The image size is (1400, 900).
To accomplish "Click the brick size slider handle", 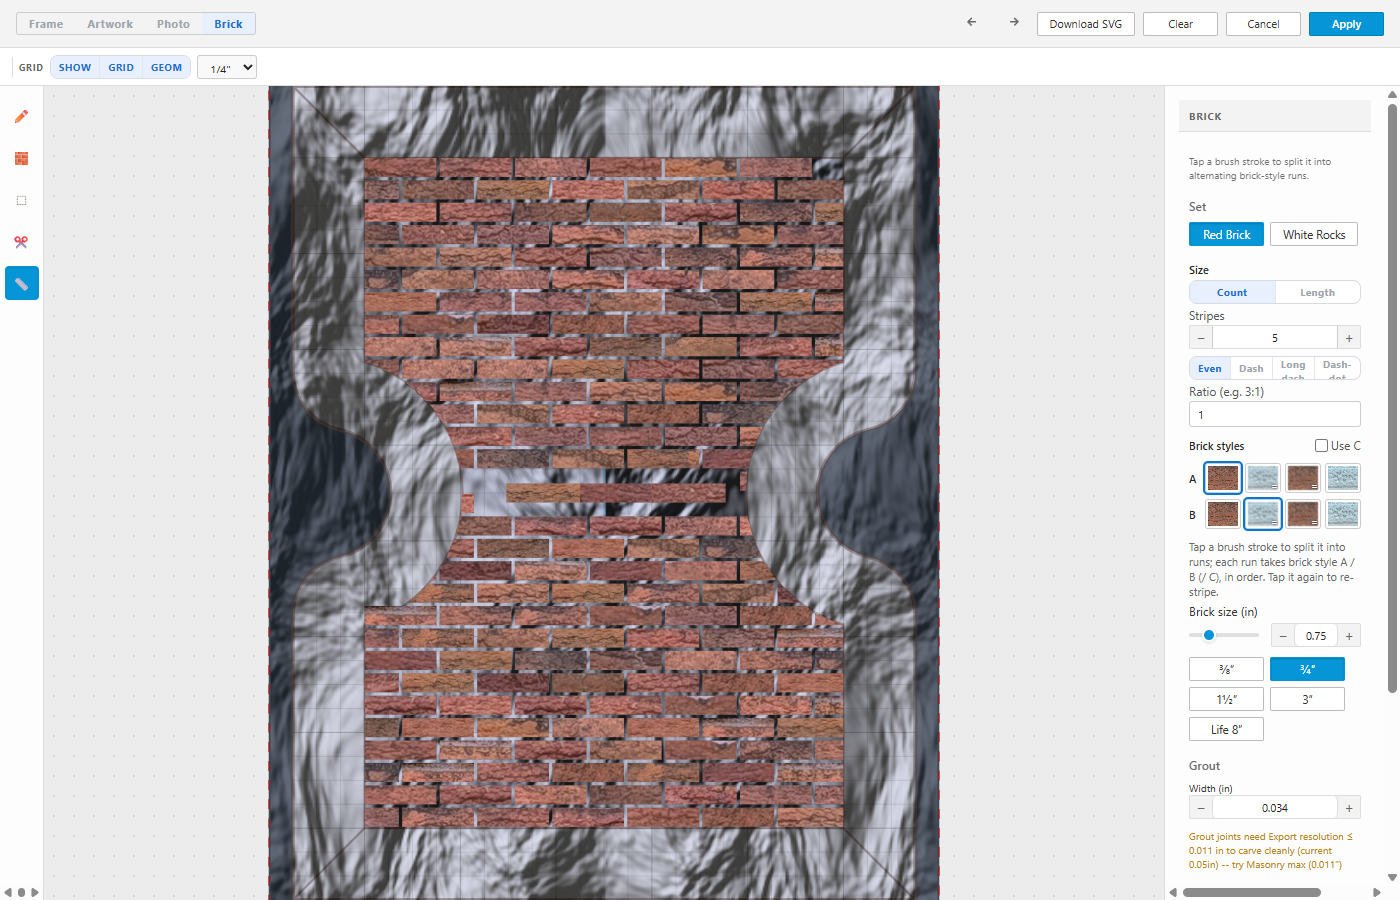I will (x=1209, y=635).
